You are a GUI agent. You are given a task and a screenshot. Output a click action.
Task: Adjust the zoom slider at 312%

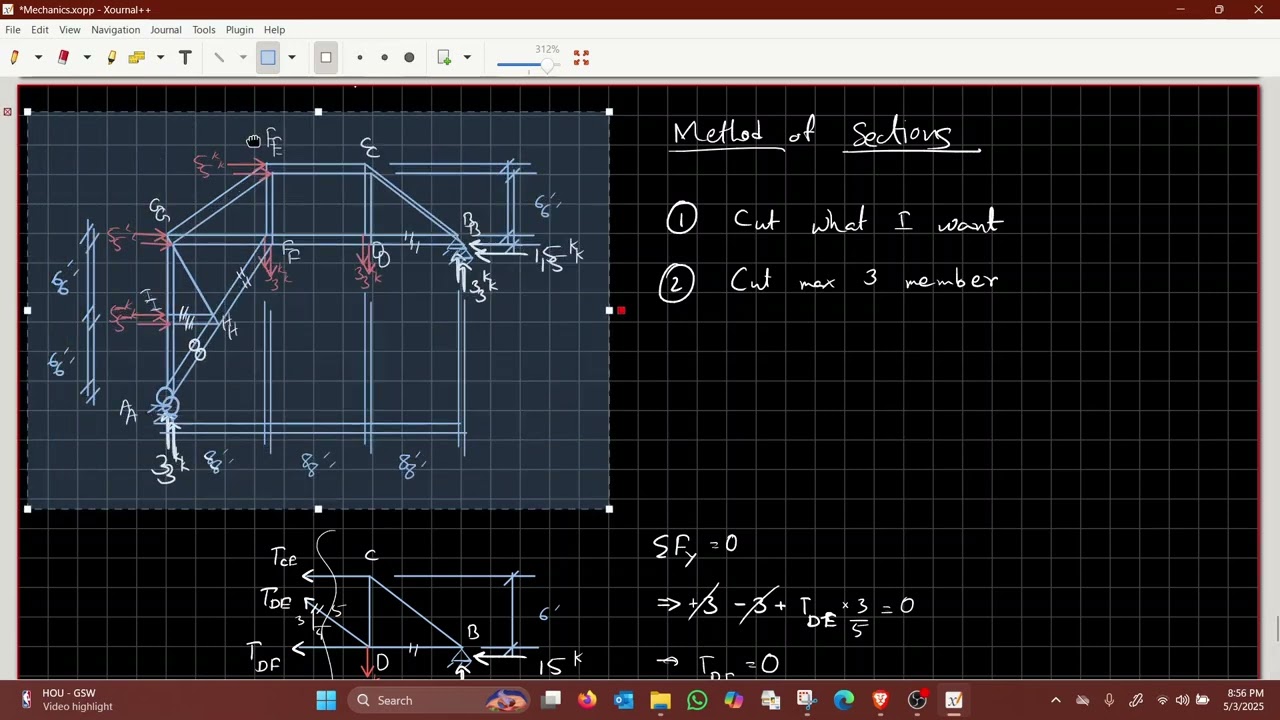[x=547, y=65]
